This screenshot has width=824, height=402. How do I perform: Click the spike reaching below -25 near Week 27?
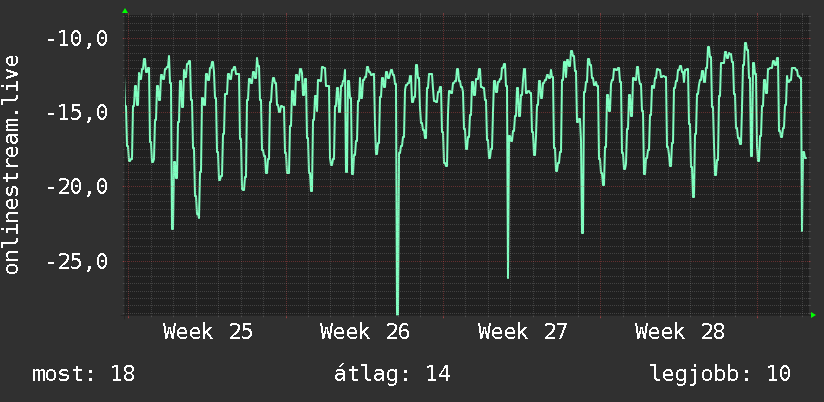(508, 276)
